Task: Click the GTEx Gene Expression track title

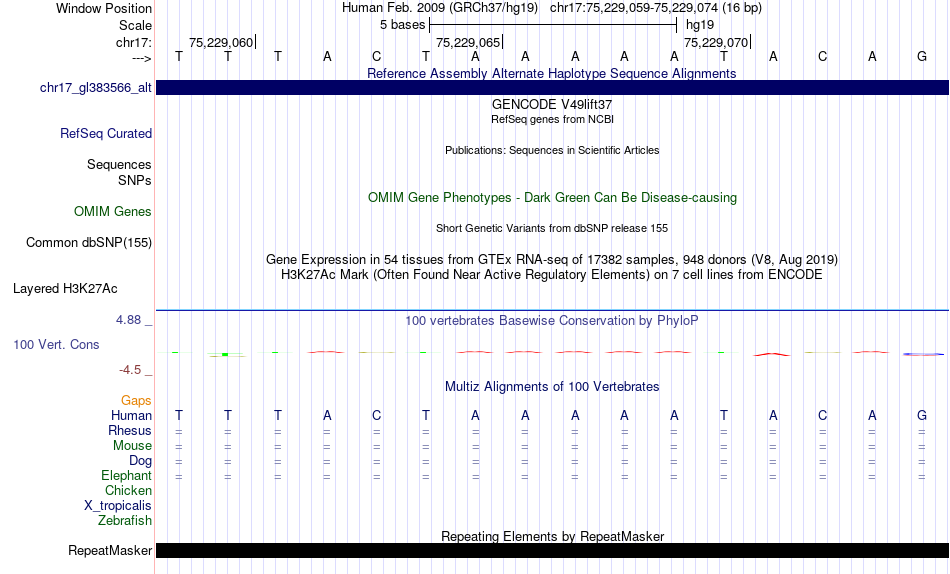Action: point(552,259)
